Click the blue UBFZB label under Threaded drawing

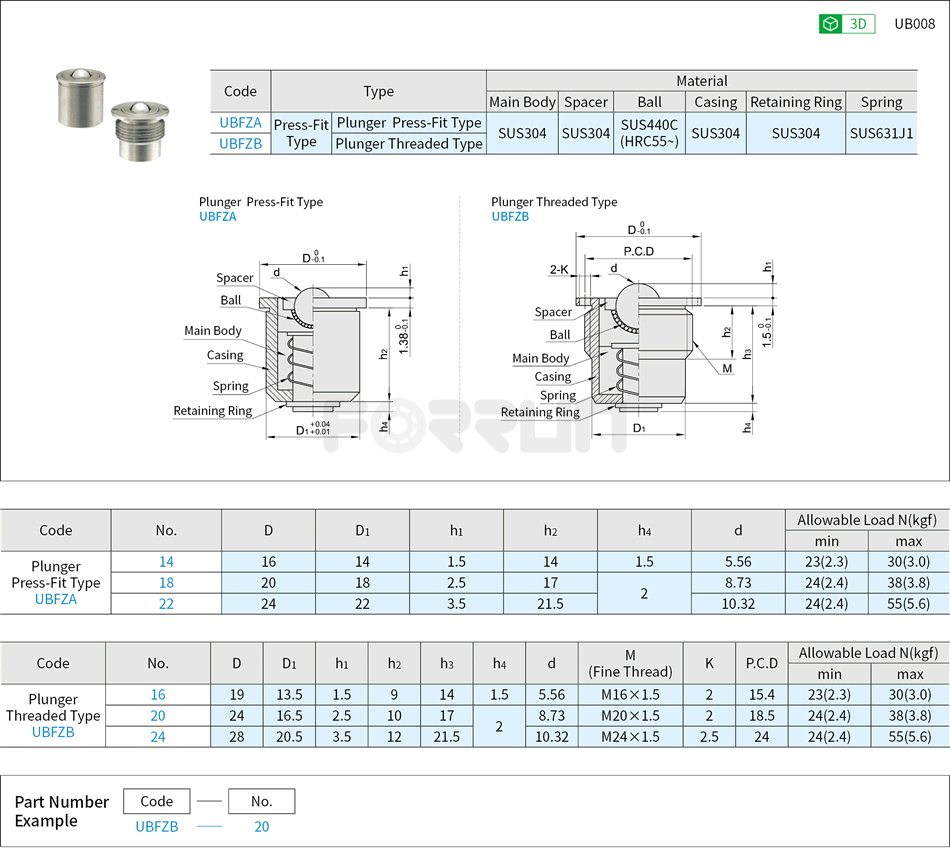pyautogui.click(x=510, y=216)
